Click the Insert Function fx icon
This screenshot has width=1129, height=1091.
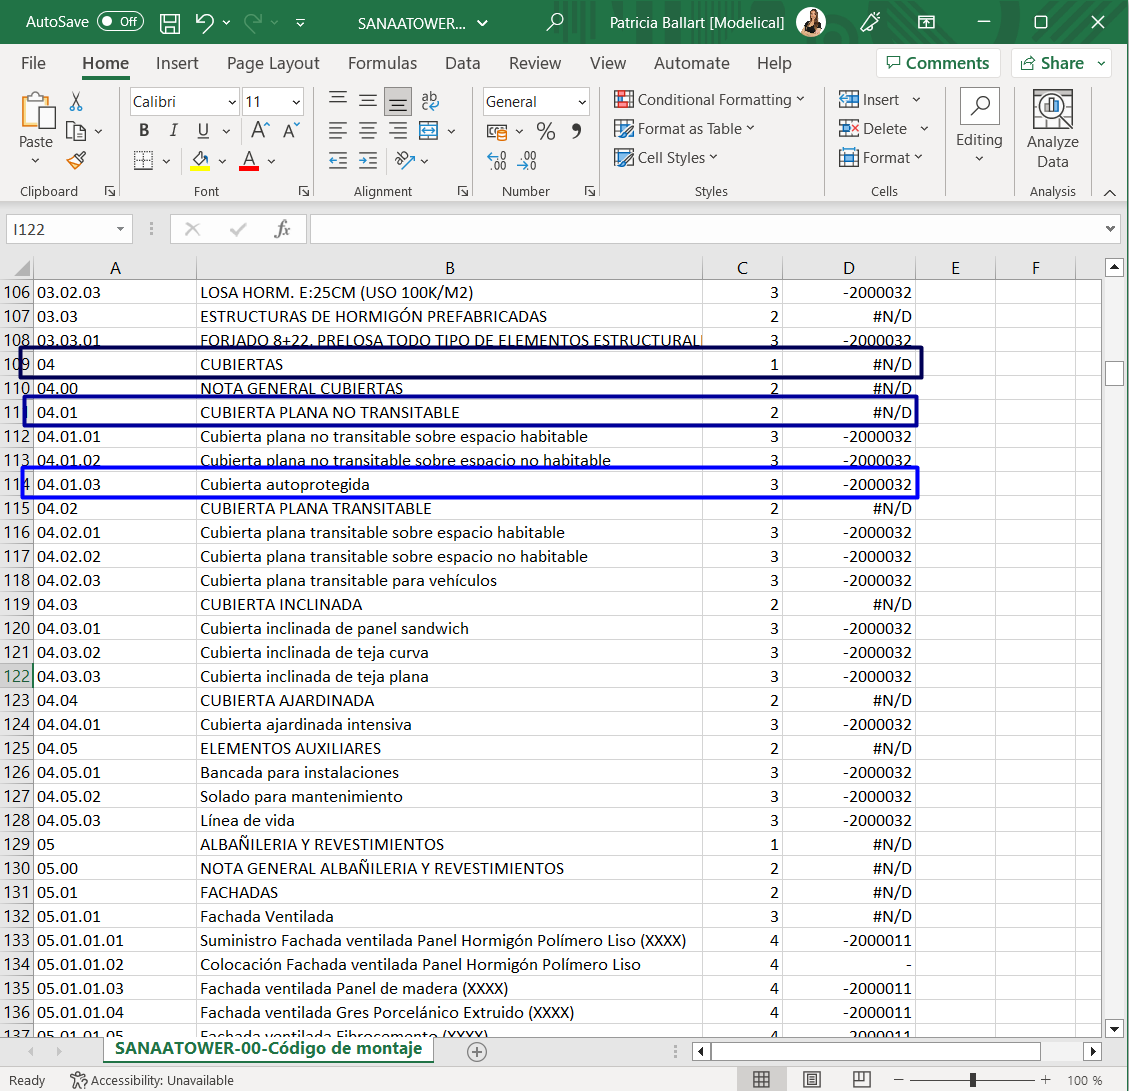282,229
